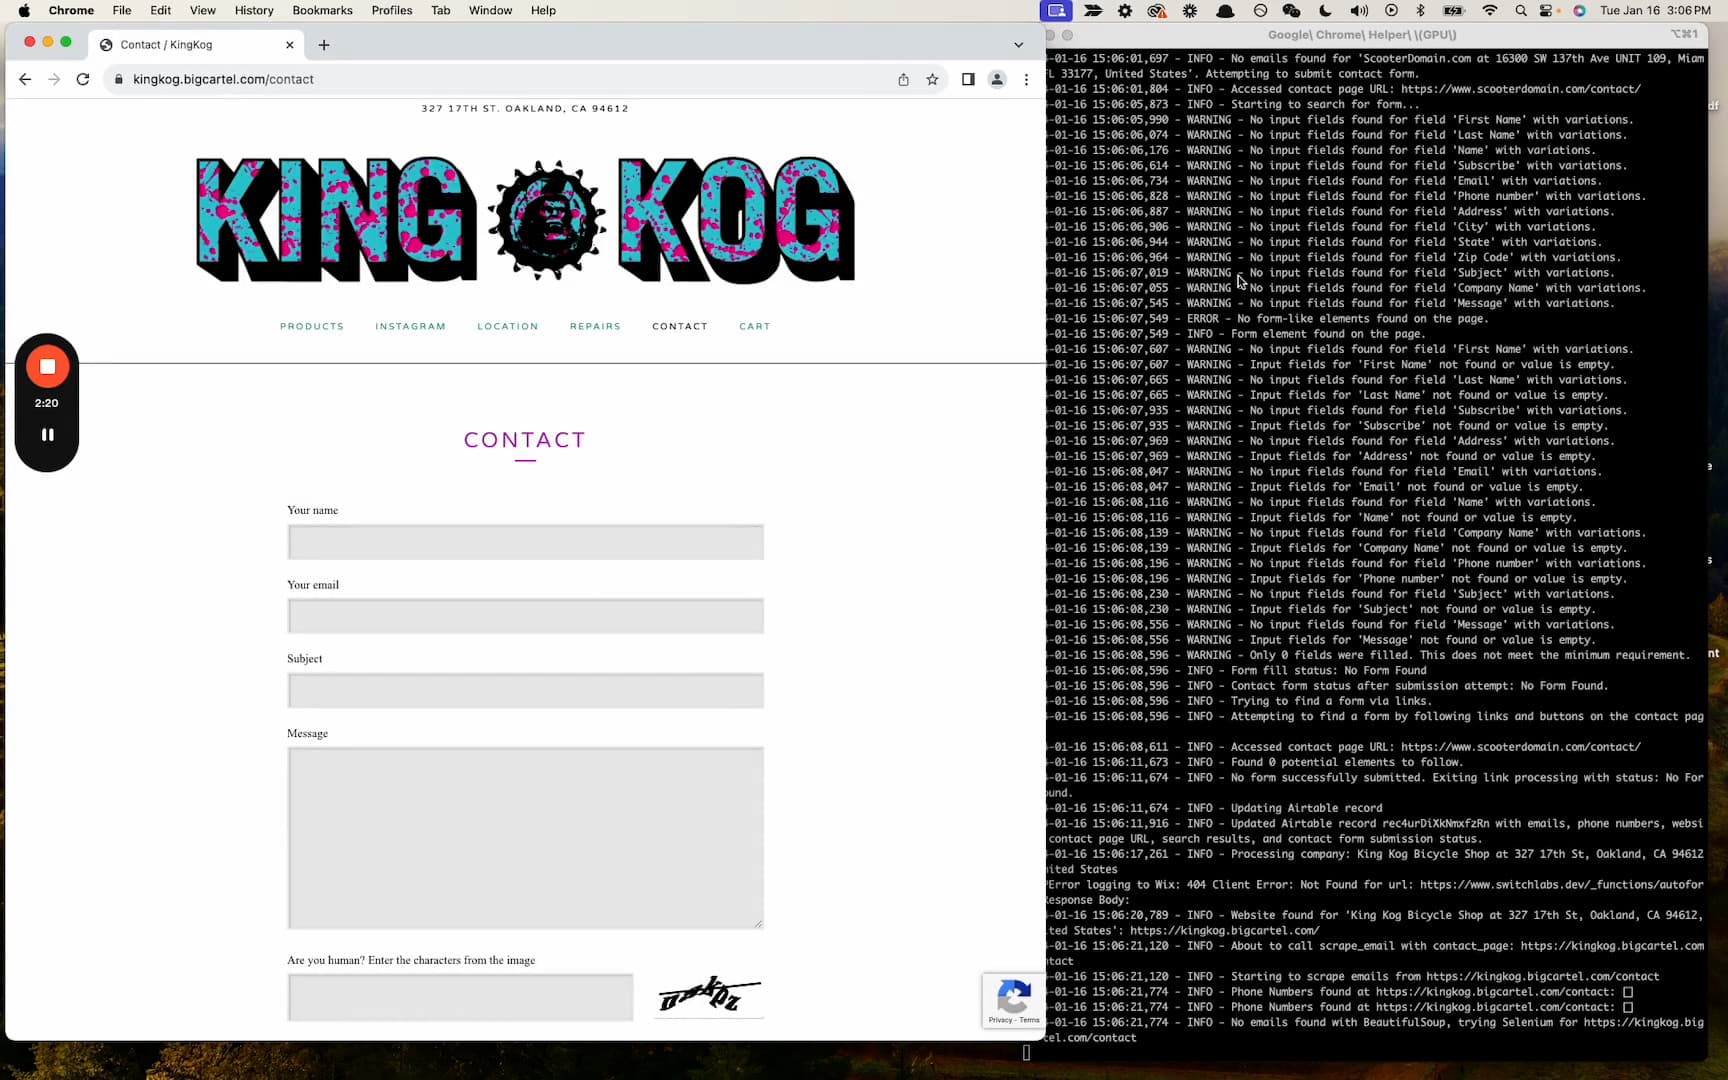Viewport: 1728px width, 1080px height.
Task: Close the Contact / KingKog tab
Action: (x=290, y=45)
